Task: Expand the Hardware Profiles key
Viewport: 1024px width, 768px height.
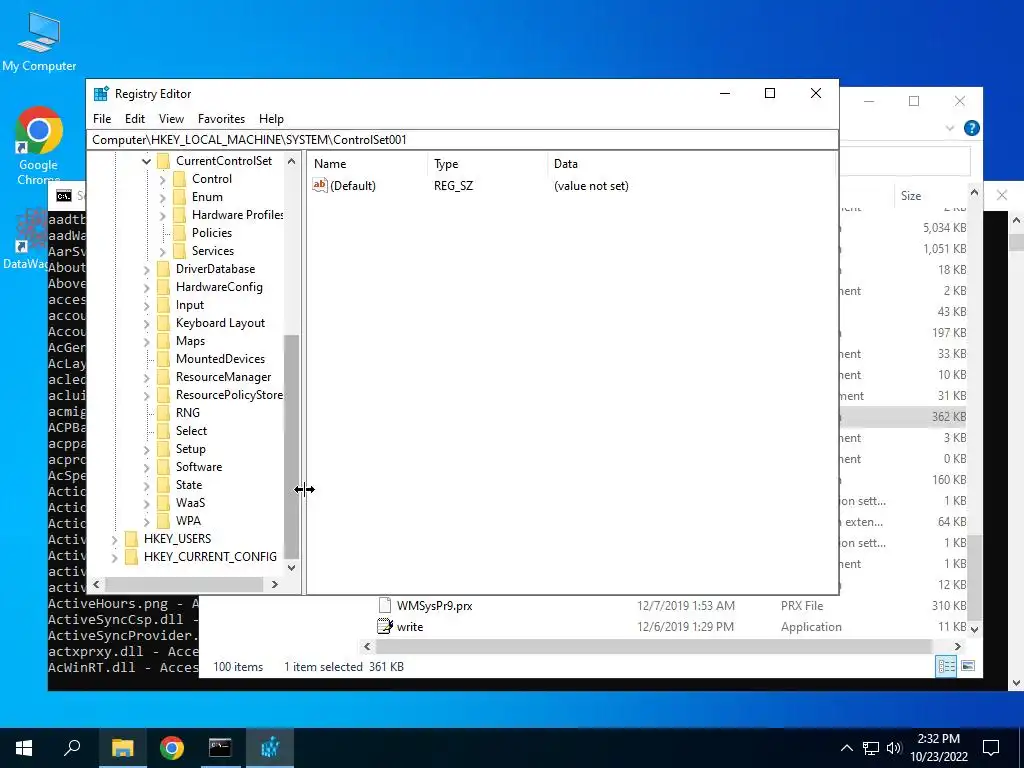Action: 163,216
